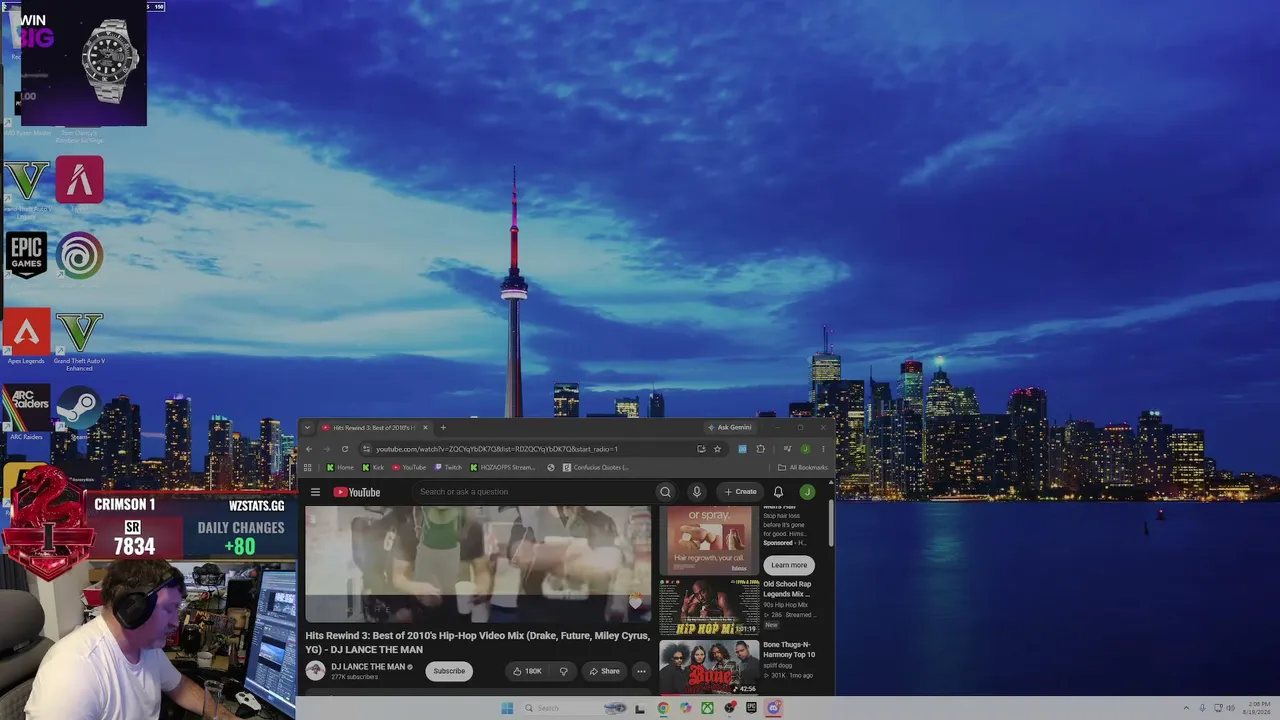The image size is (1280, 720).
Task: Show hidden system tray icons chevron
Action: (1186, 708)
